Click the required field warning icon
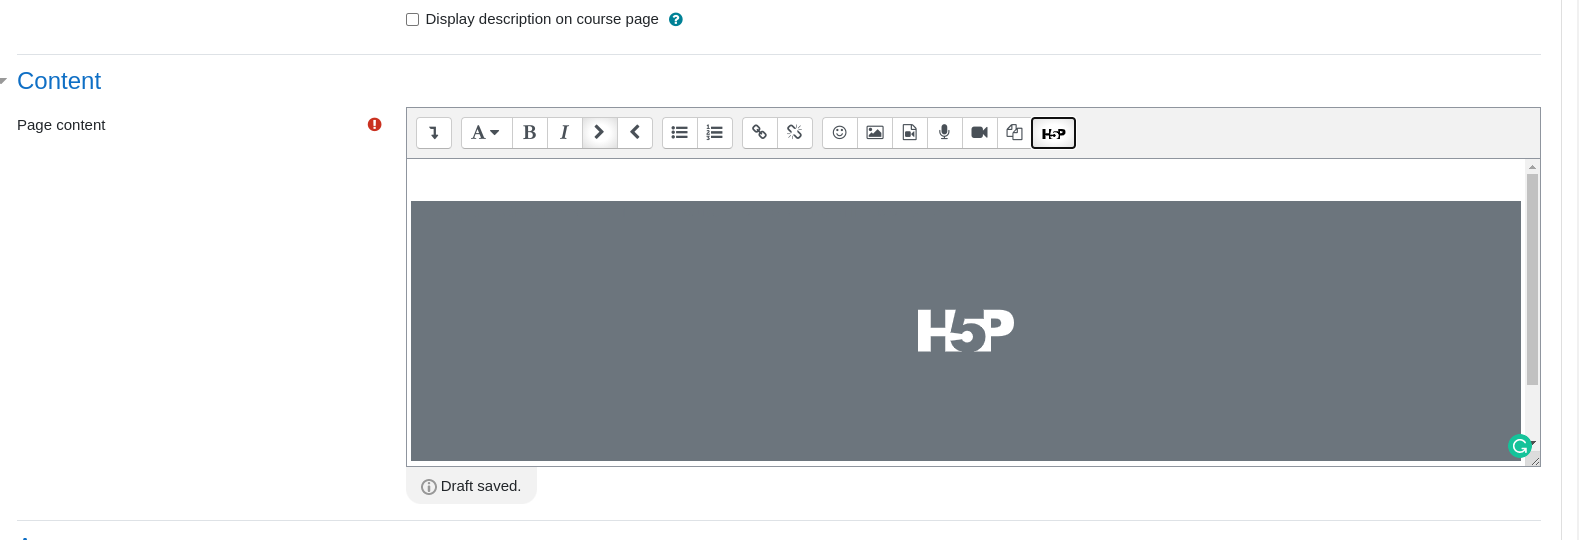This screenshot has width=1579, height=540. 374,125
